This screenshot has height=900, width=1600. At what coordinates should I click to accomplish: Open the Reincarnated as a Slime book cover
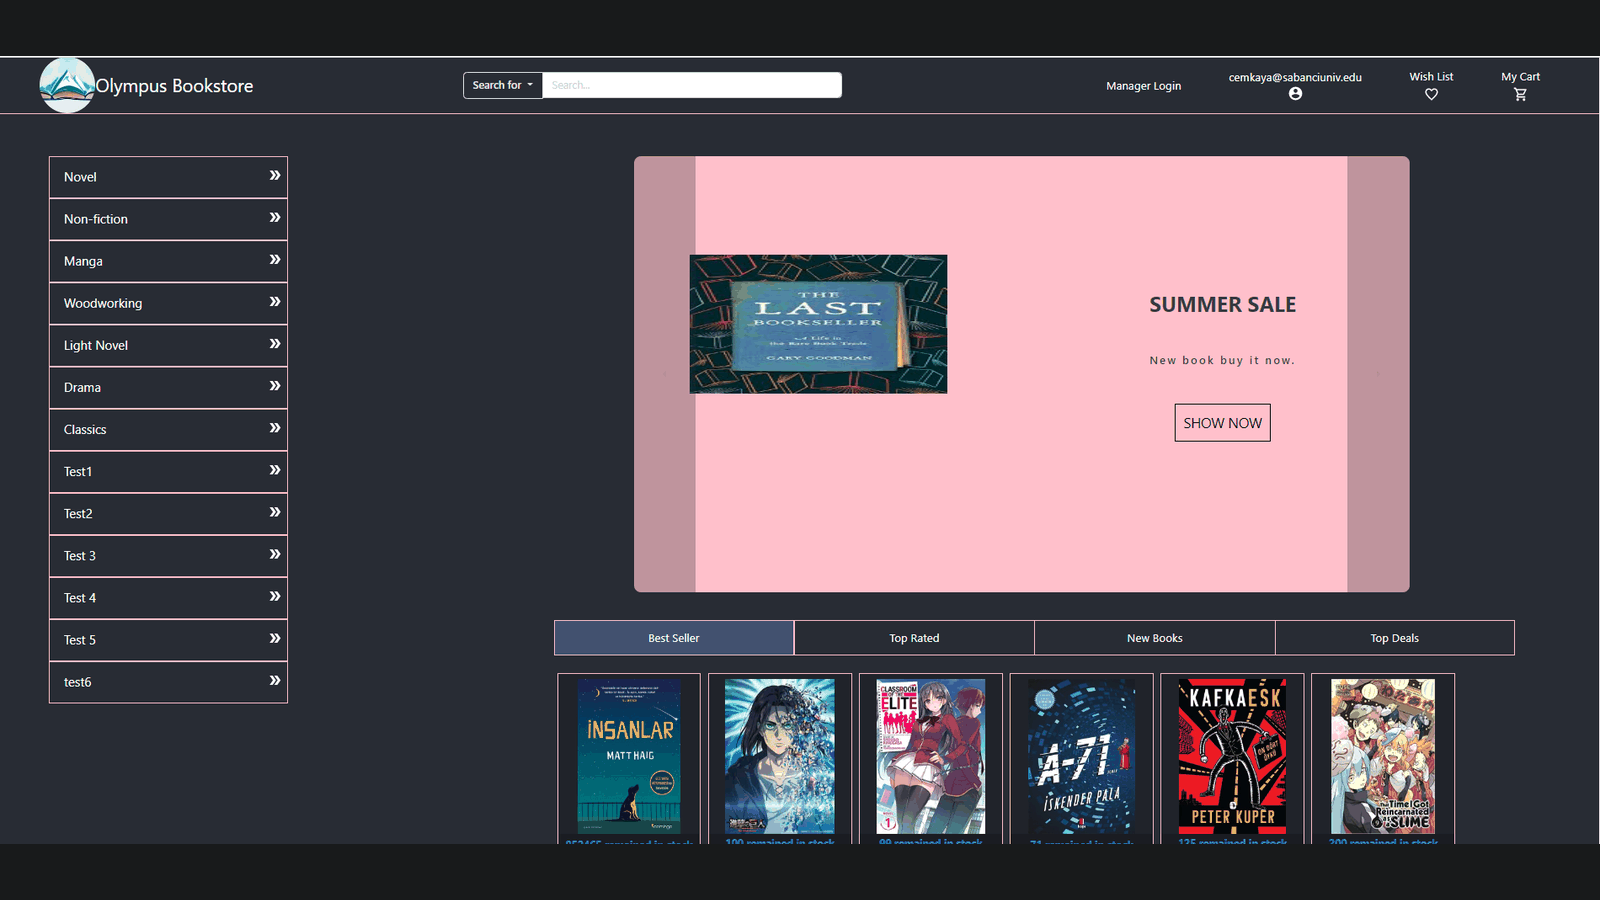click(1383, 757)
